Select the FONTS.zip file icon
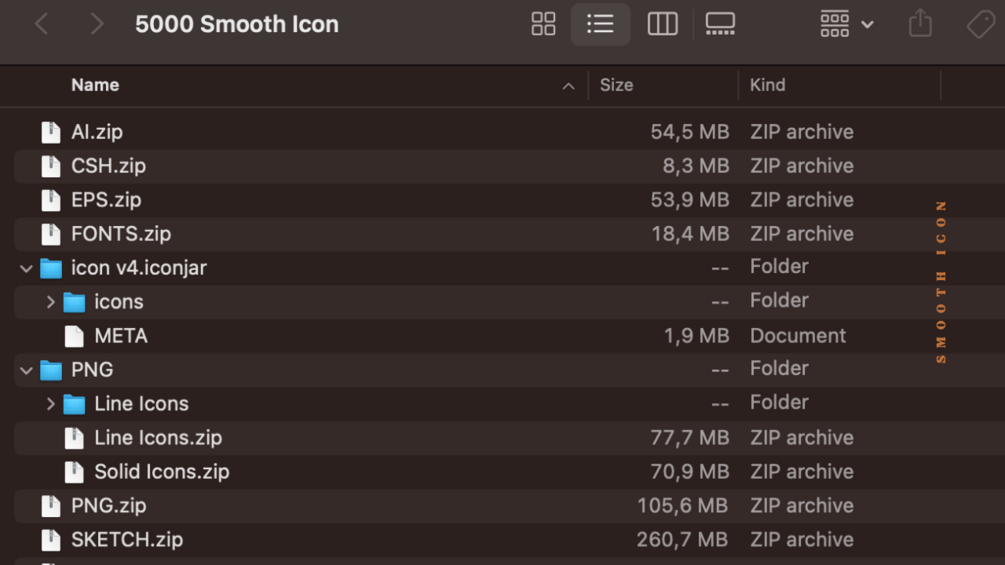This screenshot has width=1005, height=565. click(51, 234)
